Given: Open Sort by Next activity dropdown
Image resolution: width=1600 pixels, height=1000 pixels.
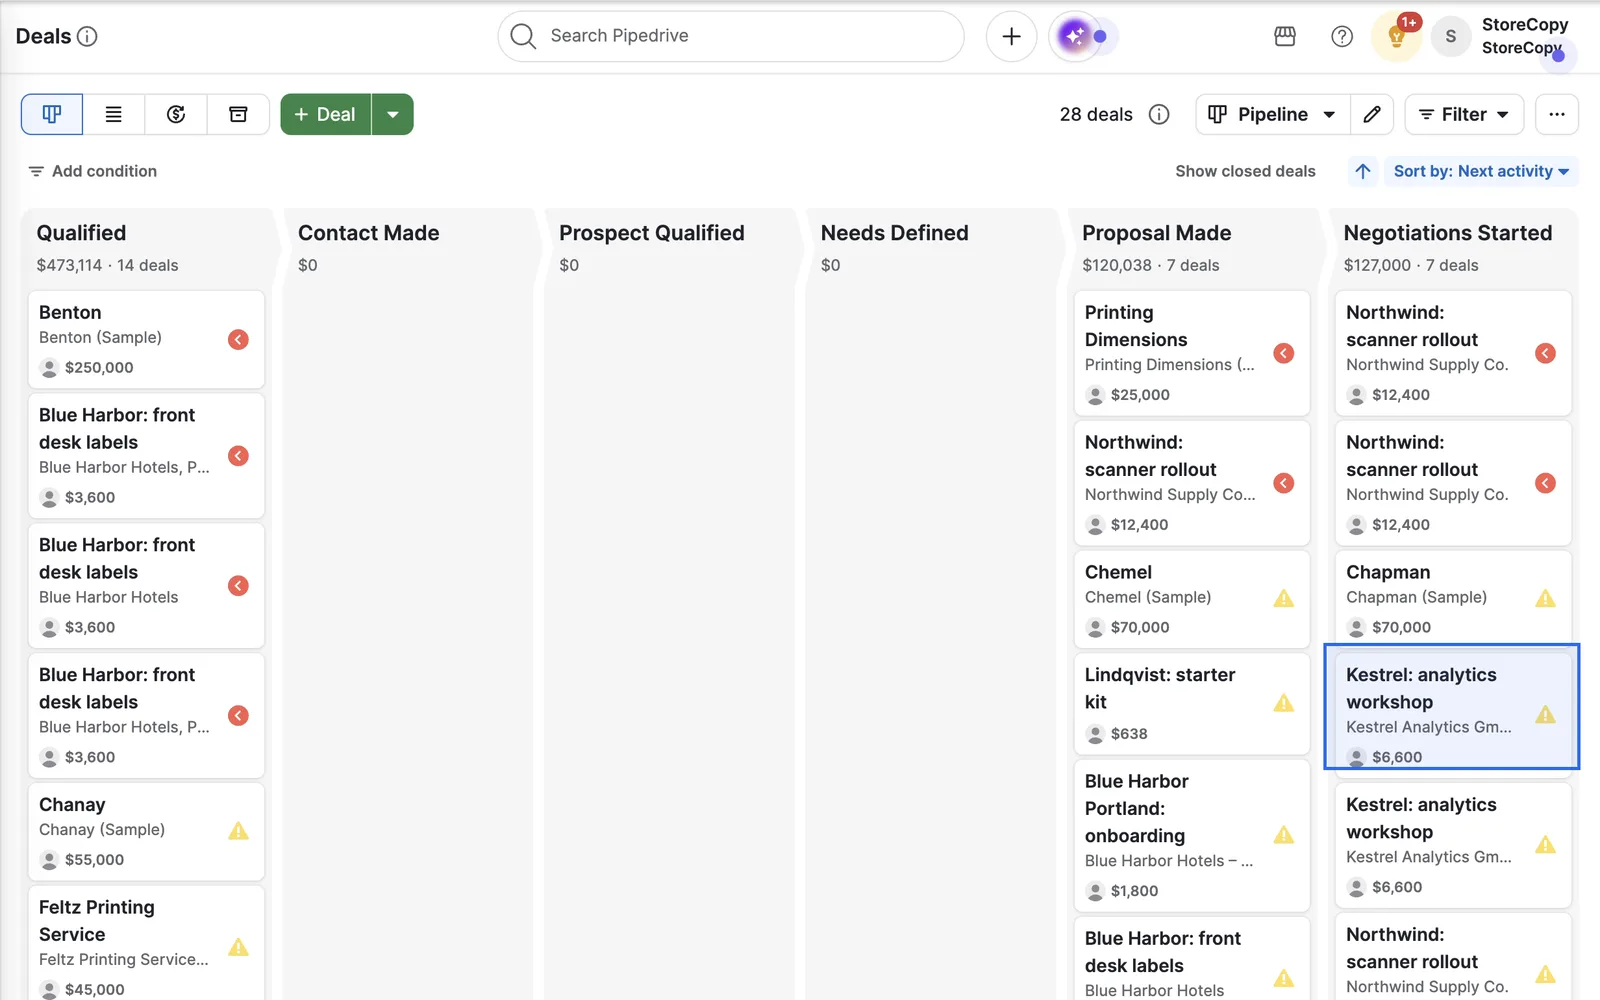Looking at the screenshot, I should [1481, 171].
